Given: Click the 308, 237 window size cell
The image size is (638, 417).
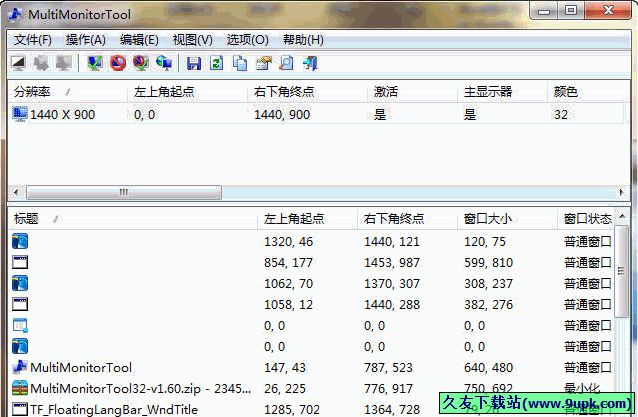Looking at the screenshot, I should [489, 284].
